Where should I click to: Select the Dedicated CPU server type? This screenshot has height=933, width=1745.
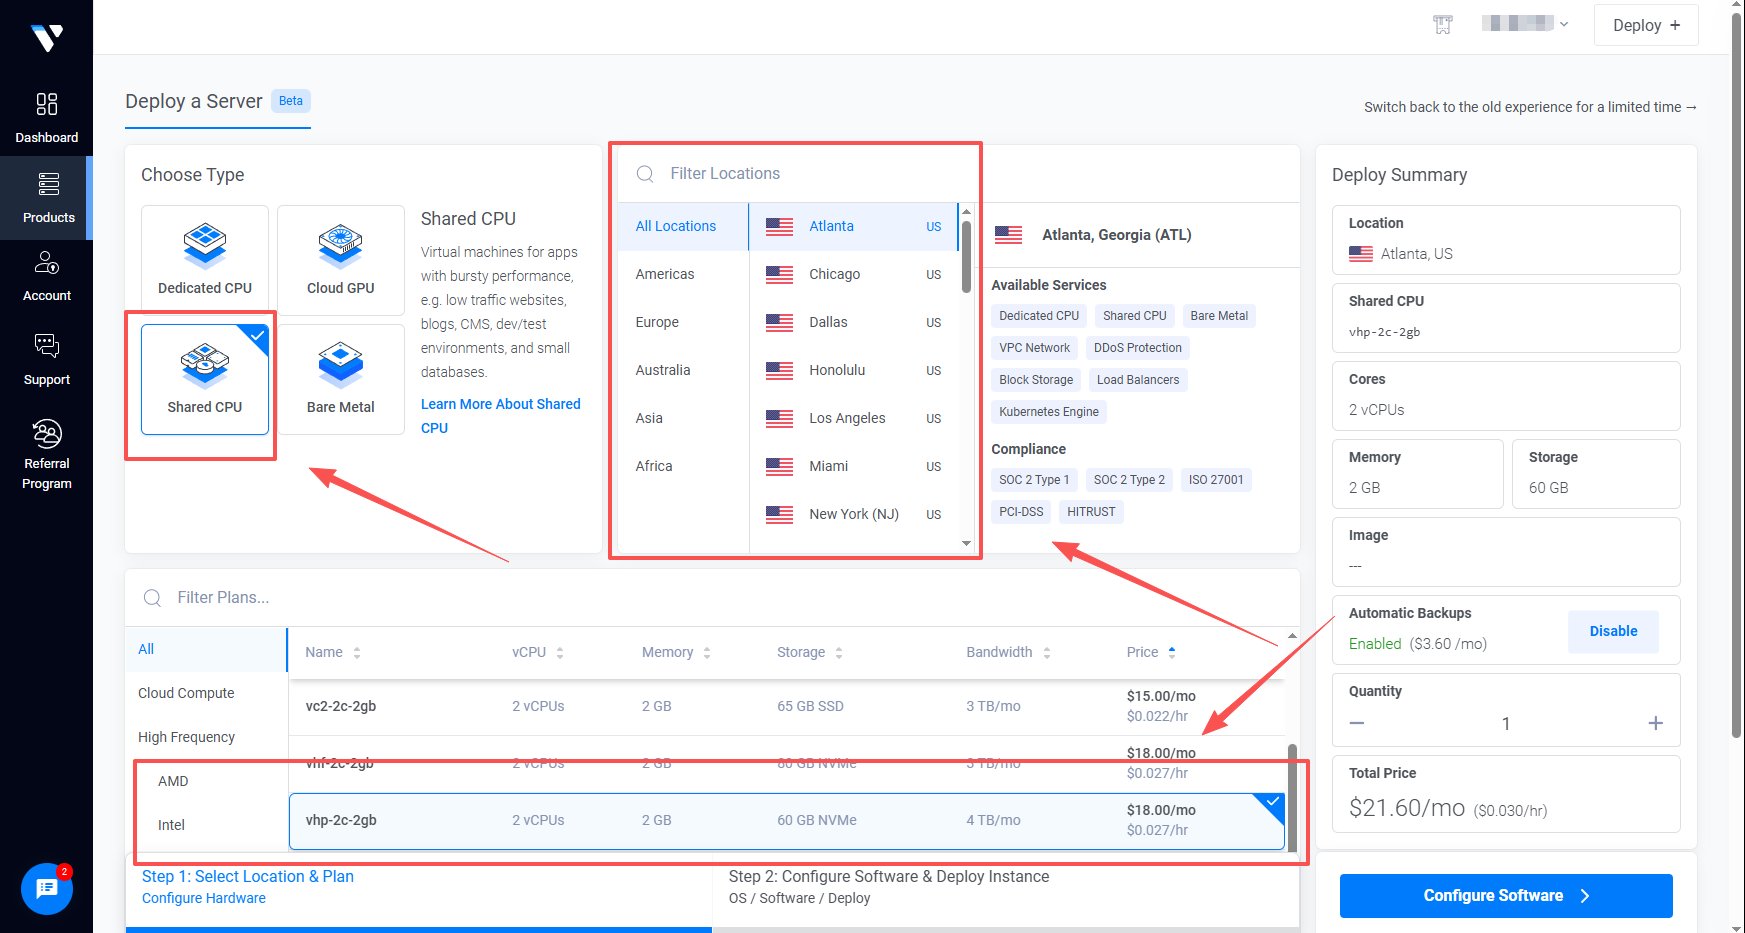point(205,260)
